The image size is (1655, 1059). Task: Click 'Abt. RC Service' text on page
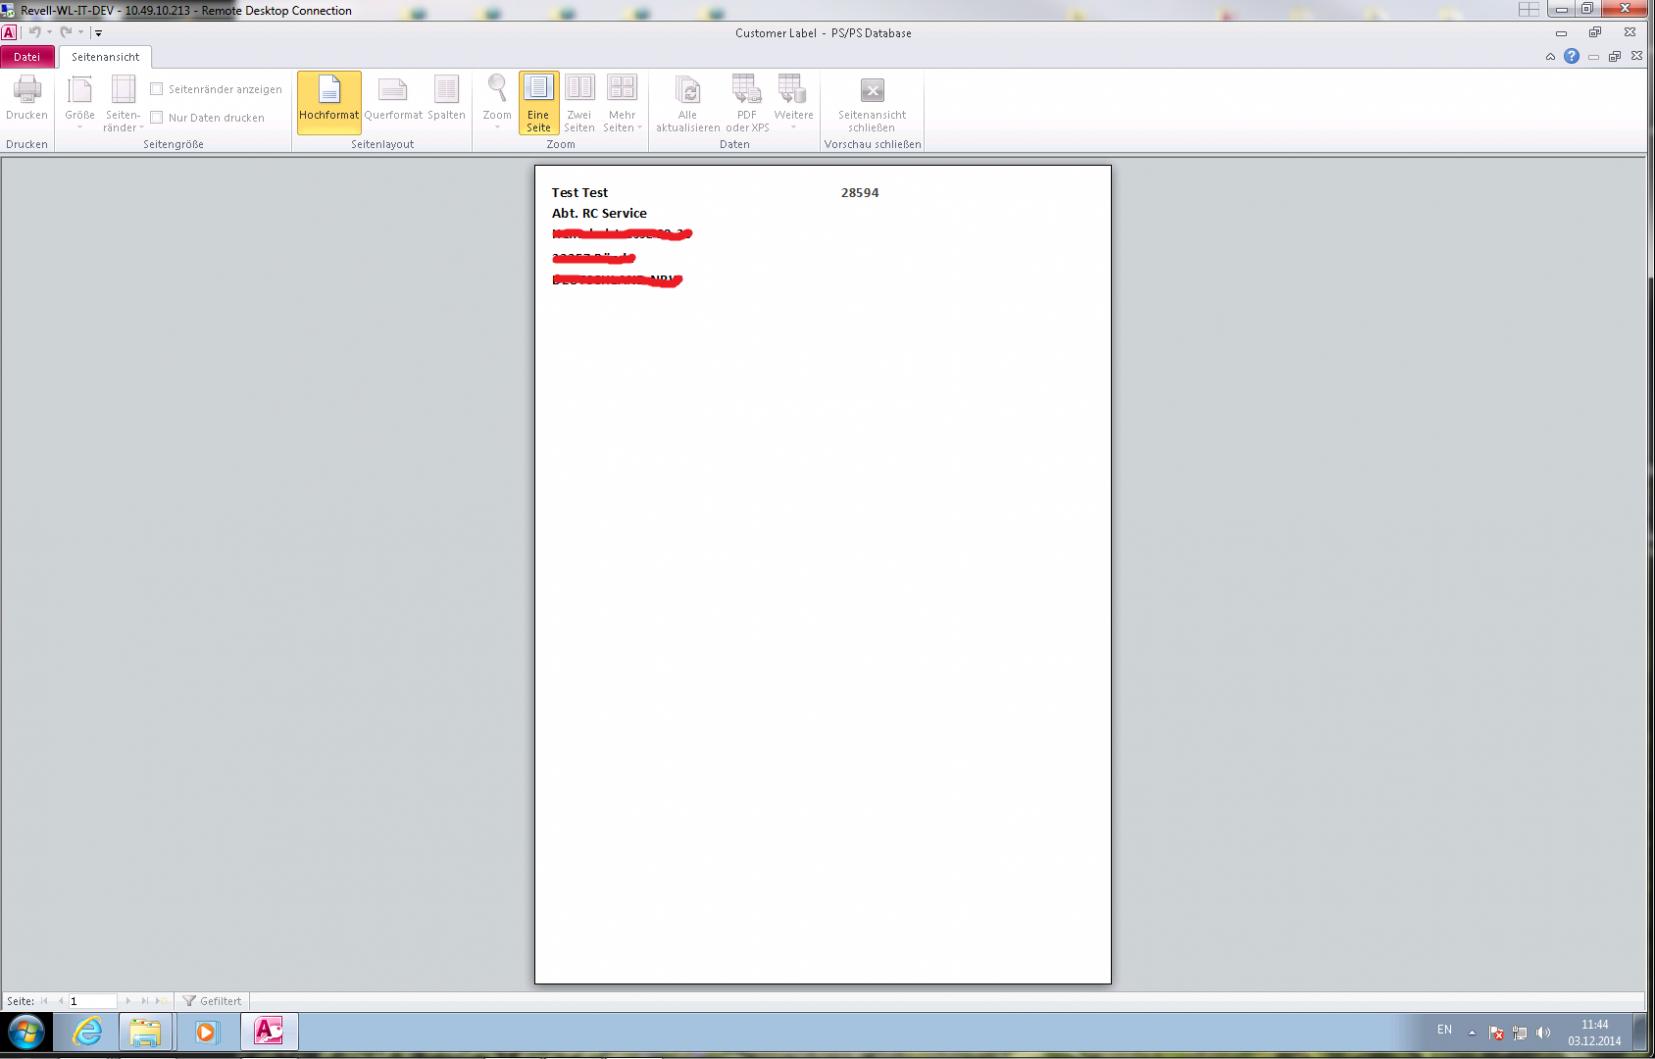tap(599, 213)
